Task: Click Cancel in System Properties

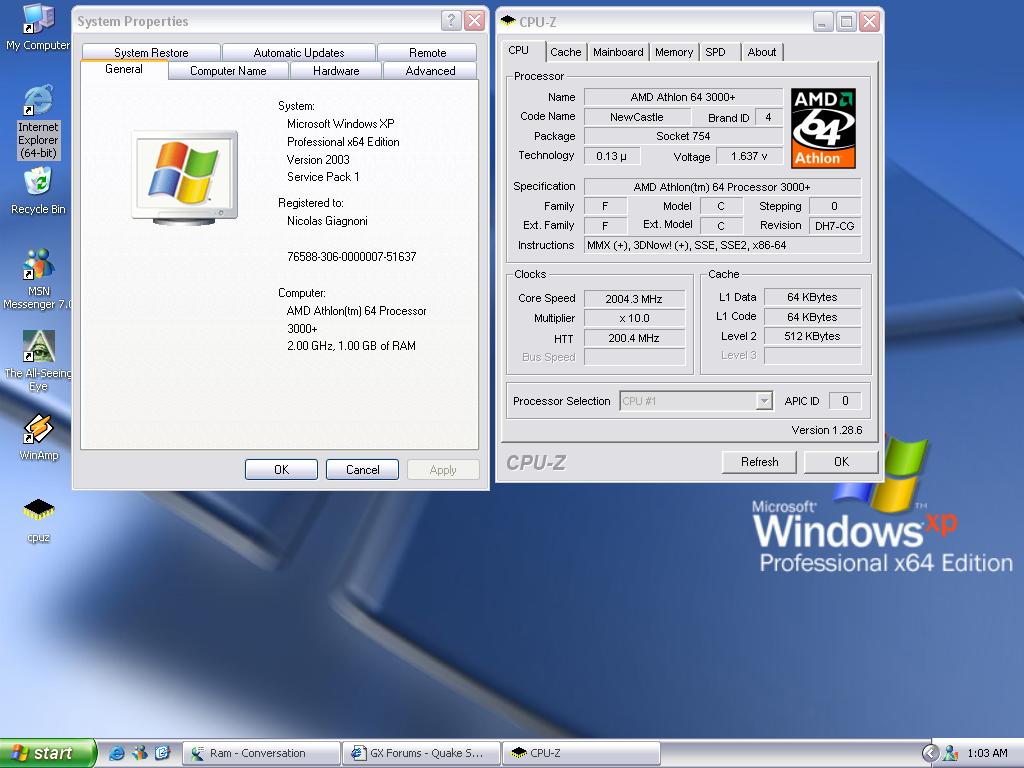Action: pos(362,470)
